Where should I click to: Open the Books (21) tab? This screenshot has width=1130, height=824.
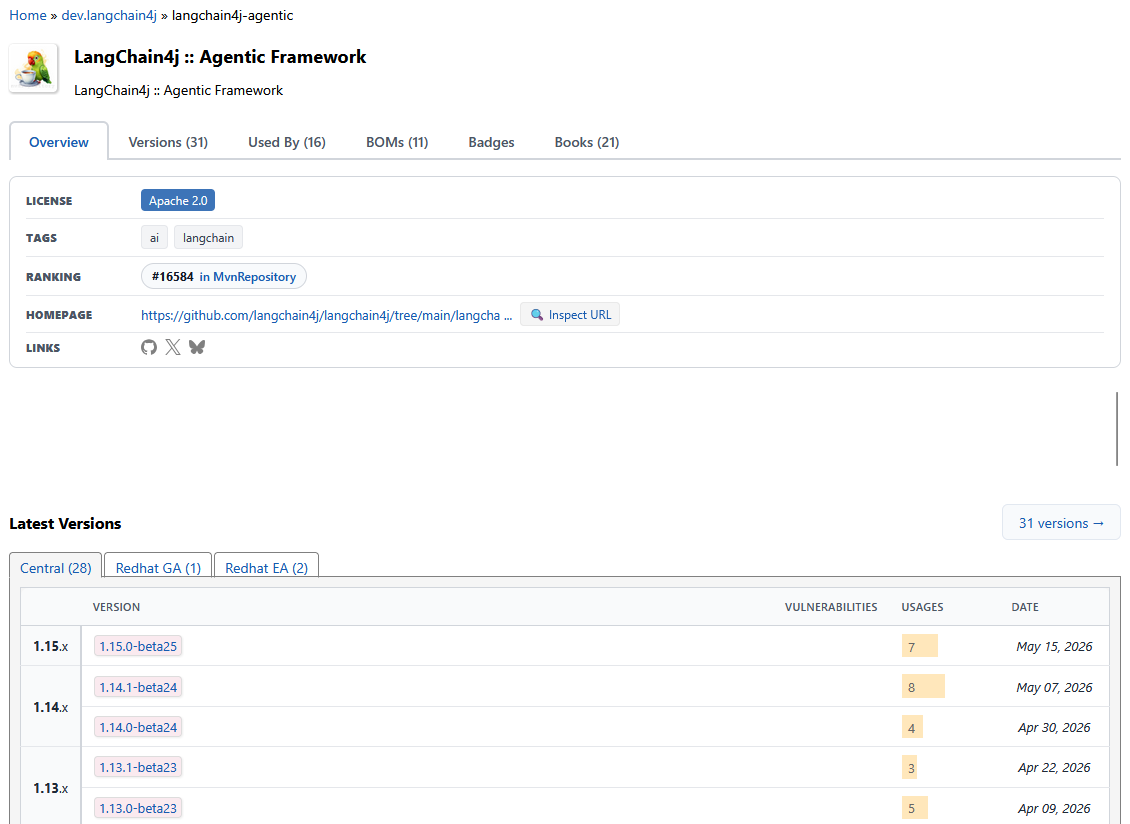[x=587, y=142]
